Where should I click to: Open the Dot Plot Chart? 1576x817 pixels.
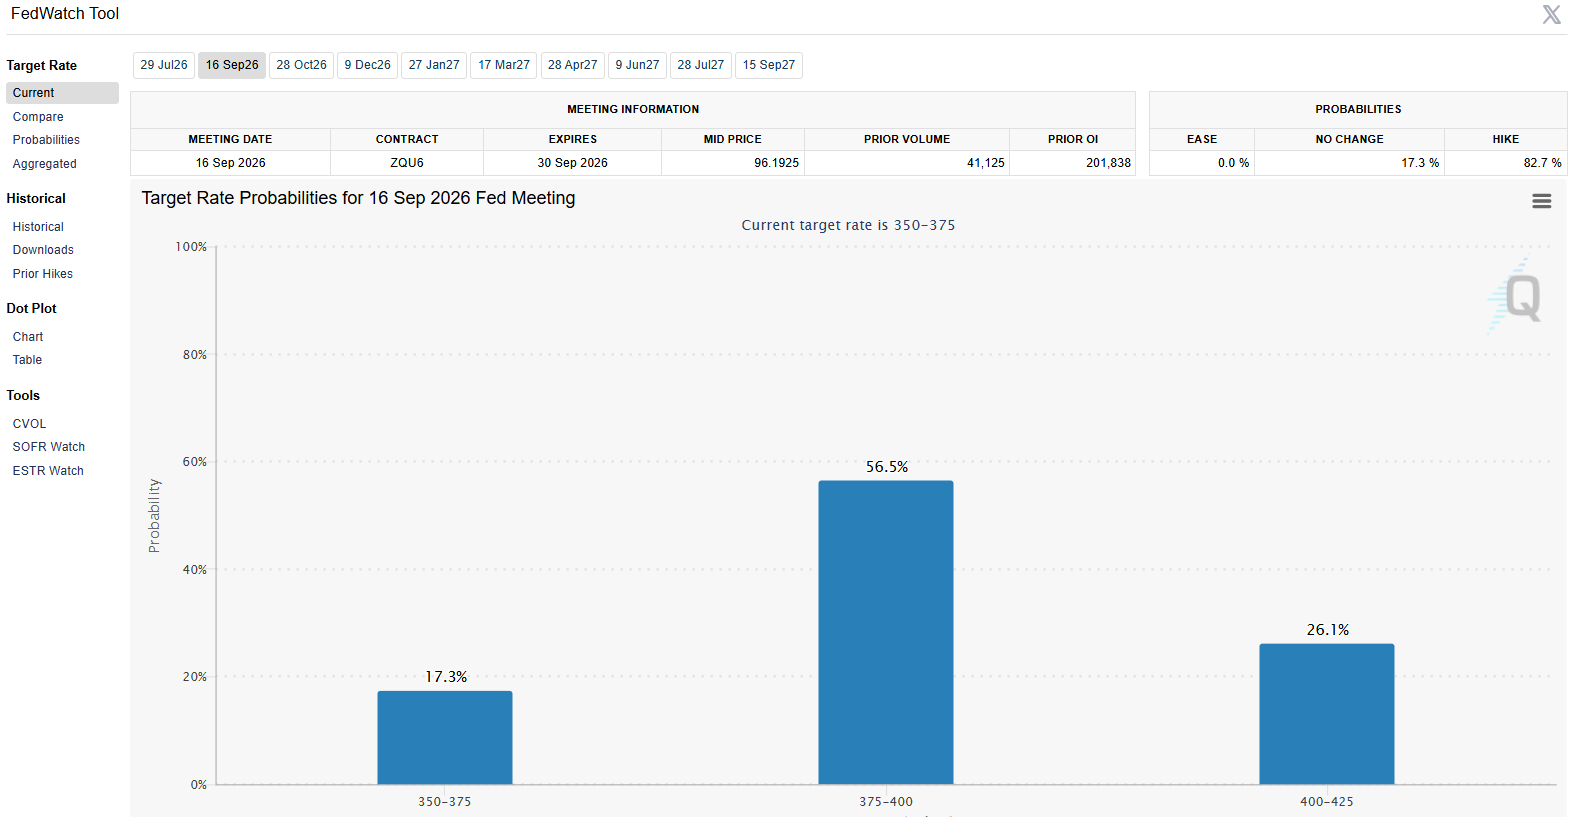click(x=28, y=337)
